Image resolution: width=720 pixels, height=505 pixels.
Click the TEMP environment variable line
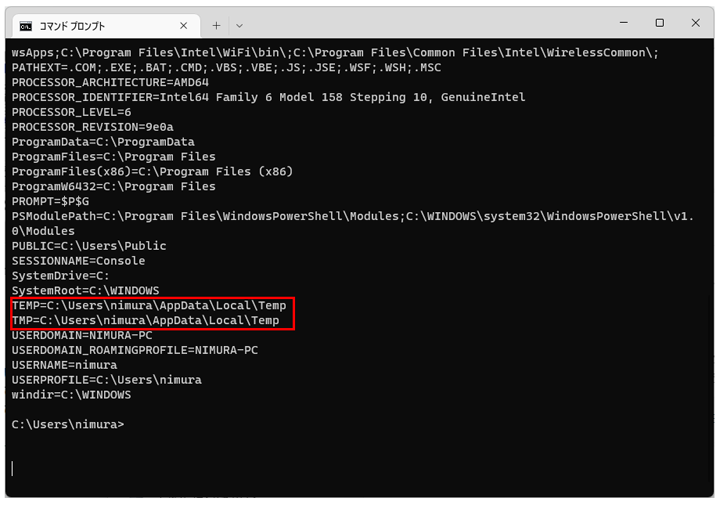pyautogui.click(x=149, y=305)
